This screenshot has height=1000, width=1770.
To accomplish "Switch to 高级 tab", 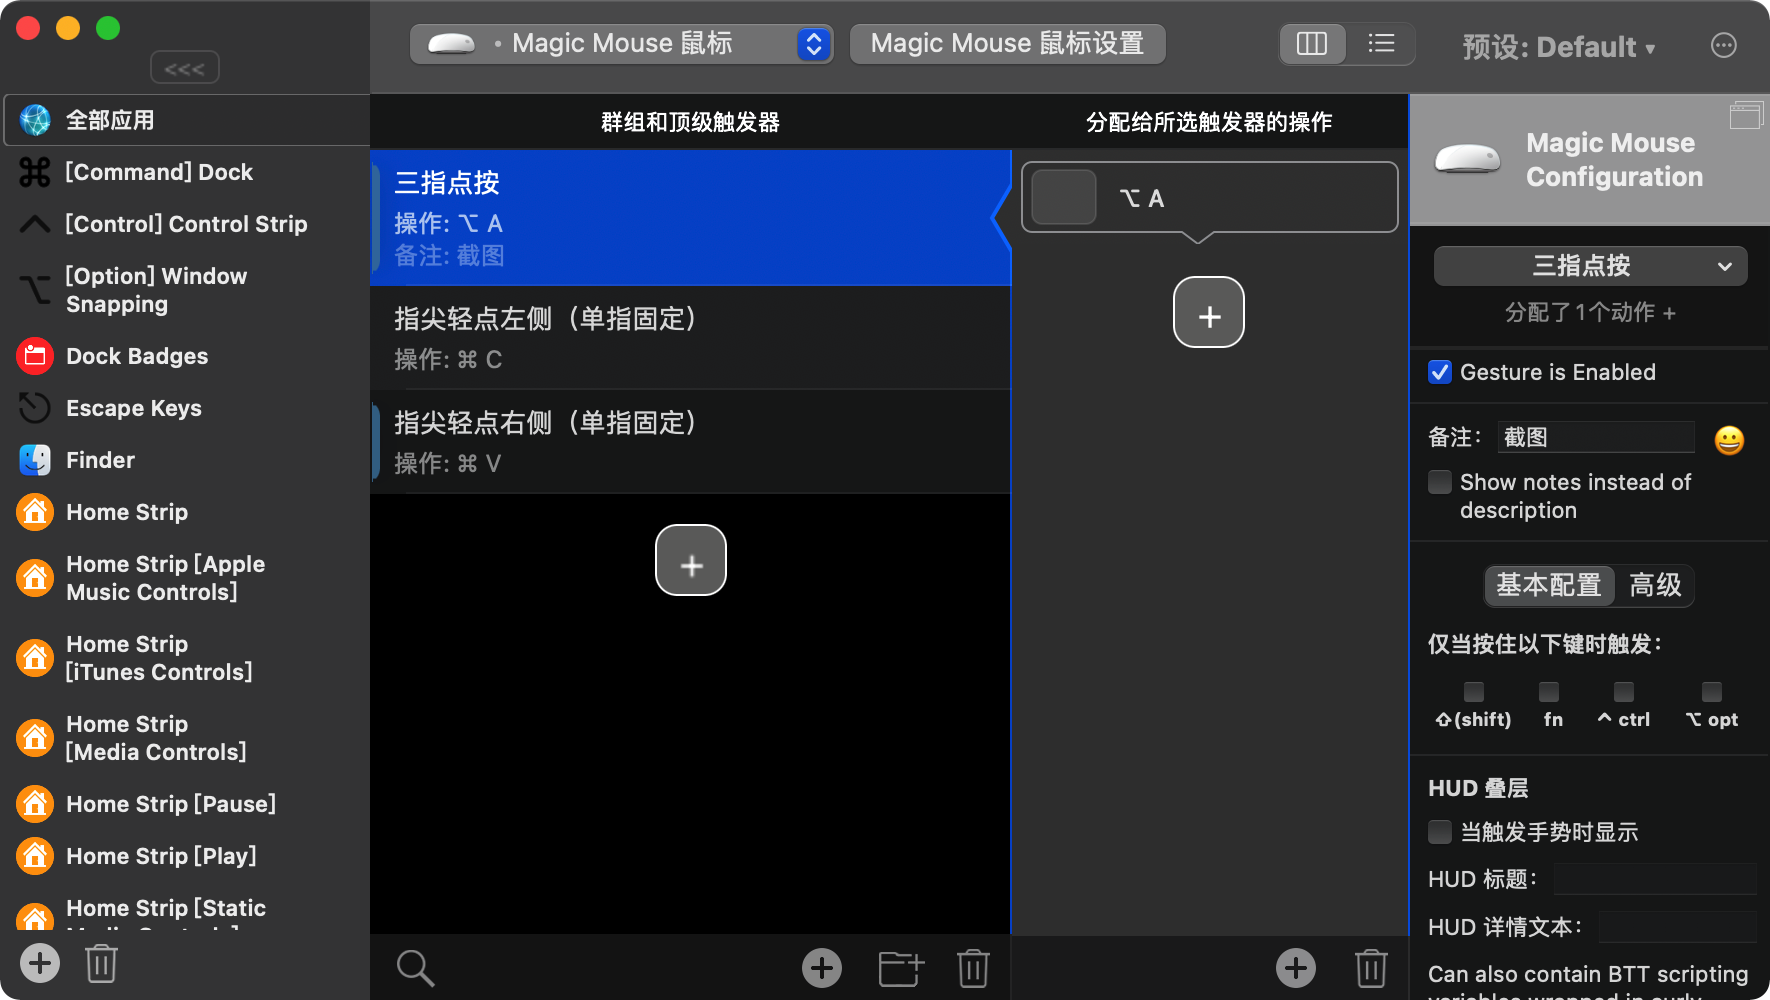I will pos(1655,585).
